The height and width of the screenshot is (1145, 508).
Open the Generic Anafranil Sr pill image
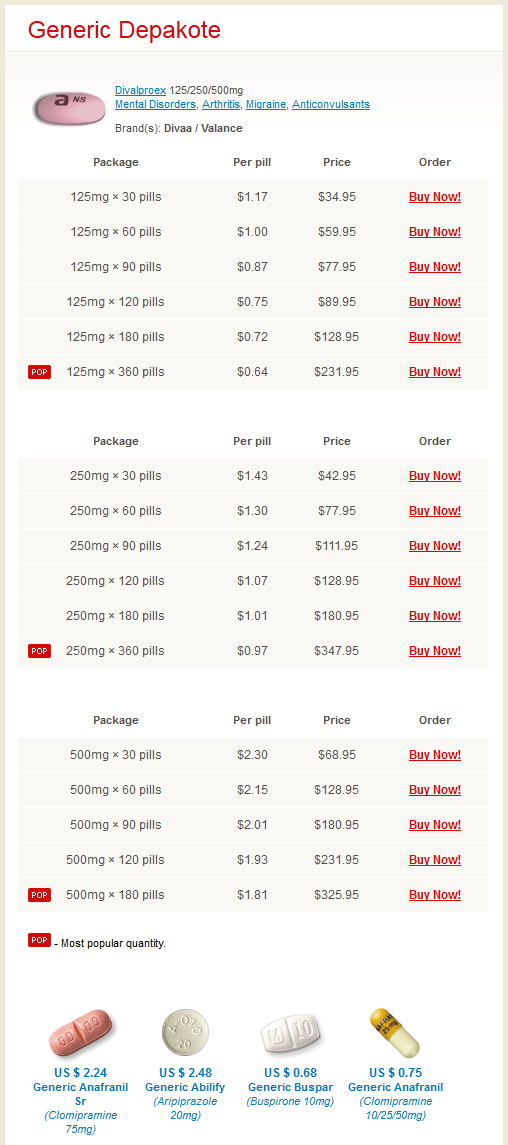click(81, 1033)
